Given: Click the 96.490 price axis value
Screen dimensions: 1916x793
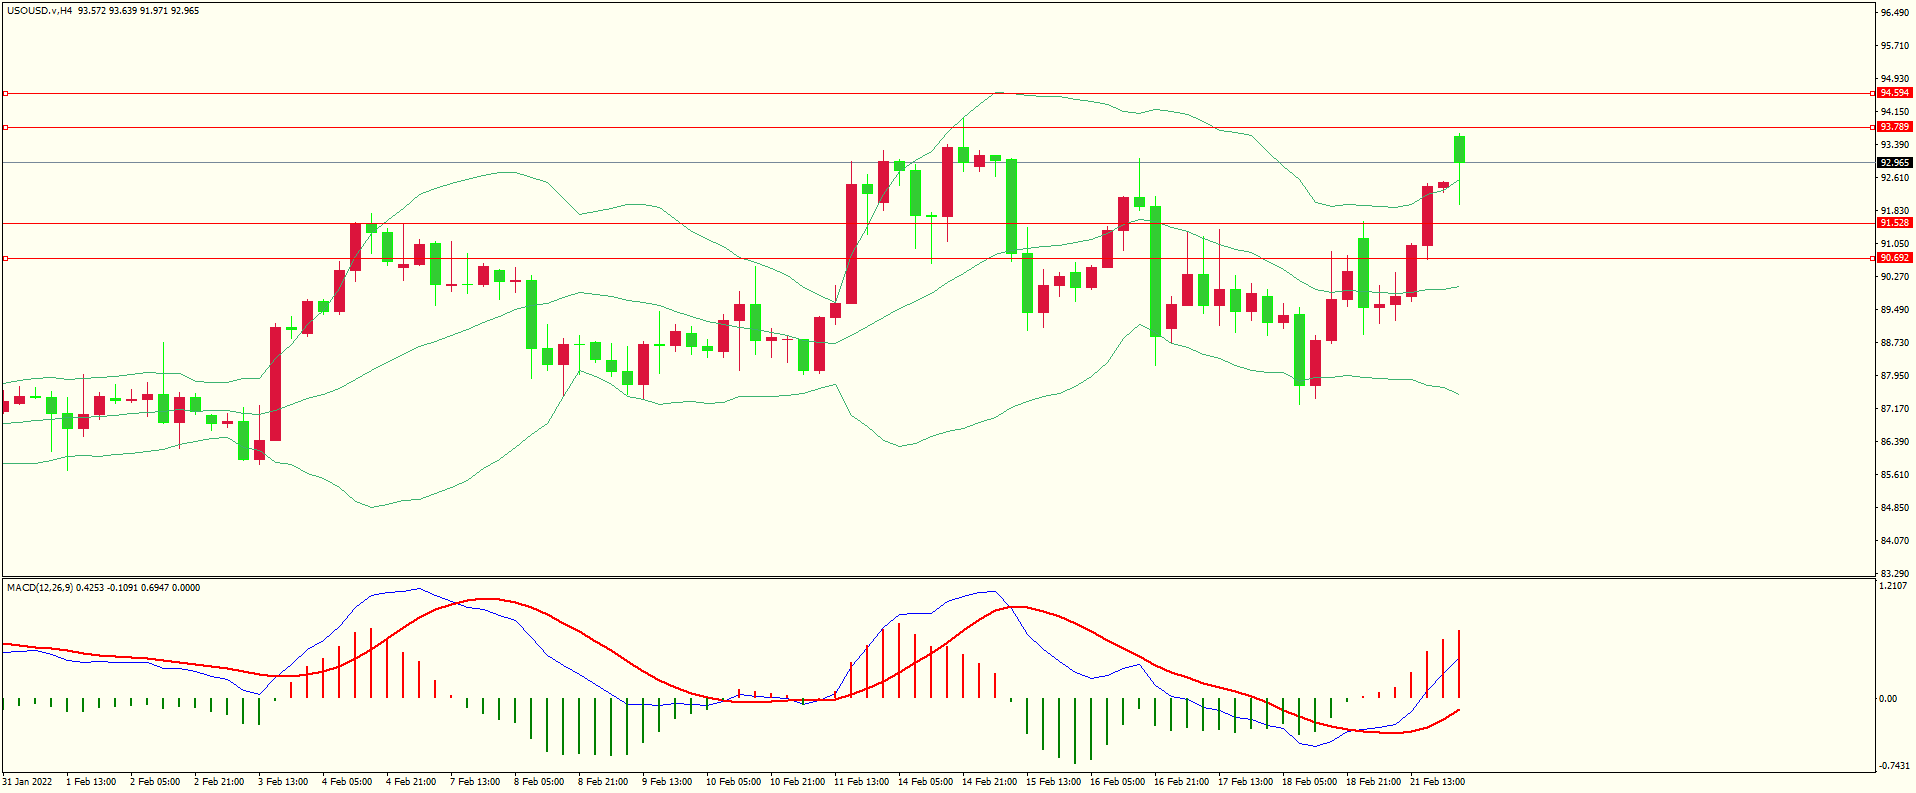Looking at the screenshot, I should (1894, 13).
